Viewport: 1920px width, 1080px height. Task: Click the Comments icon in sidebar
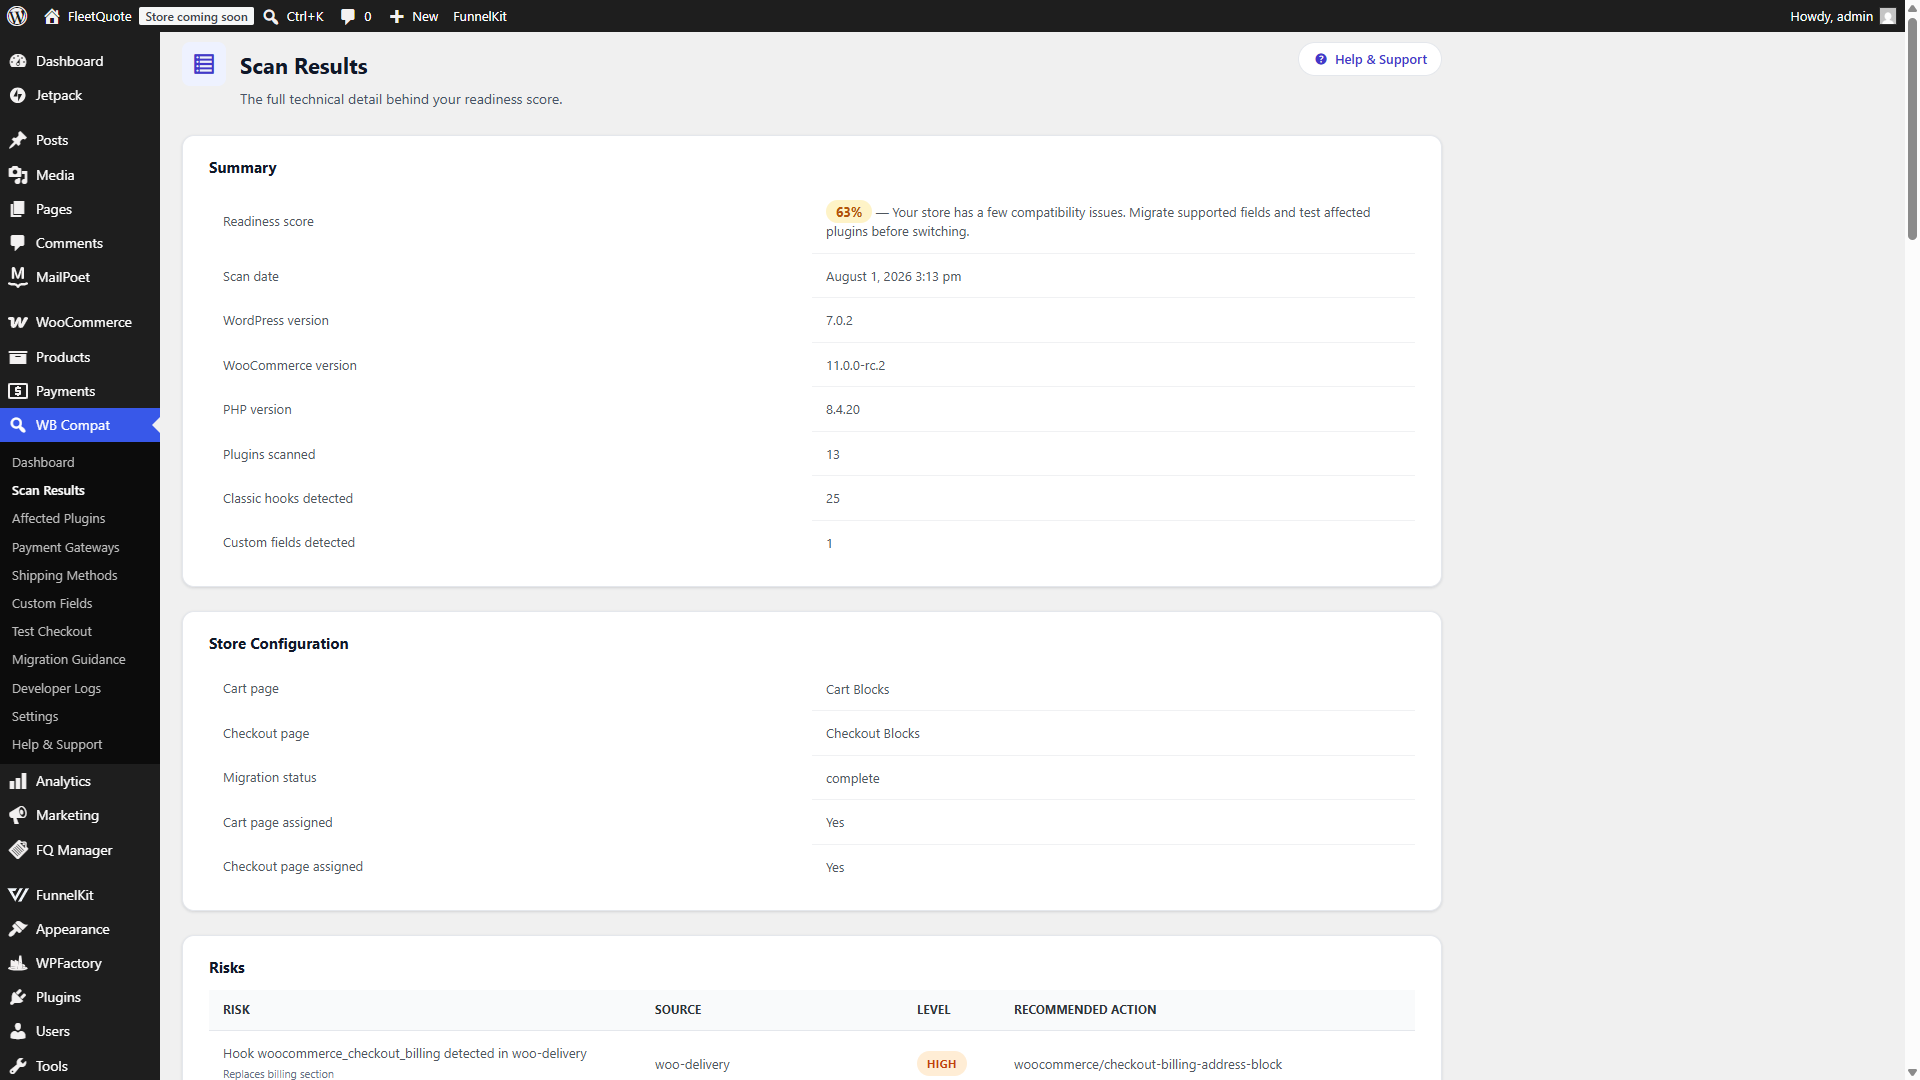pos(18,243)
